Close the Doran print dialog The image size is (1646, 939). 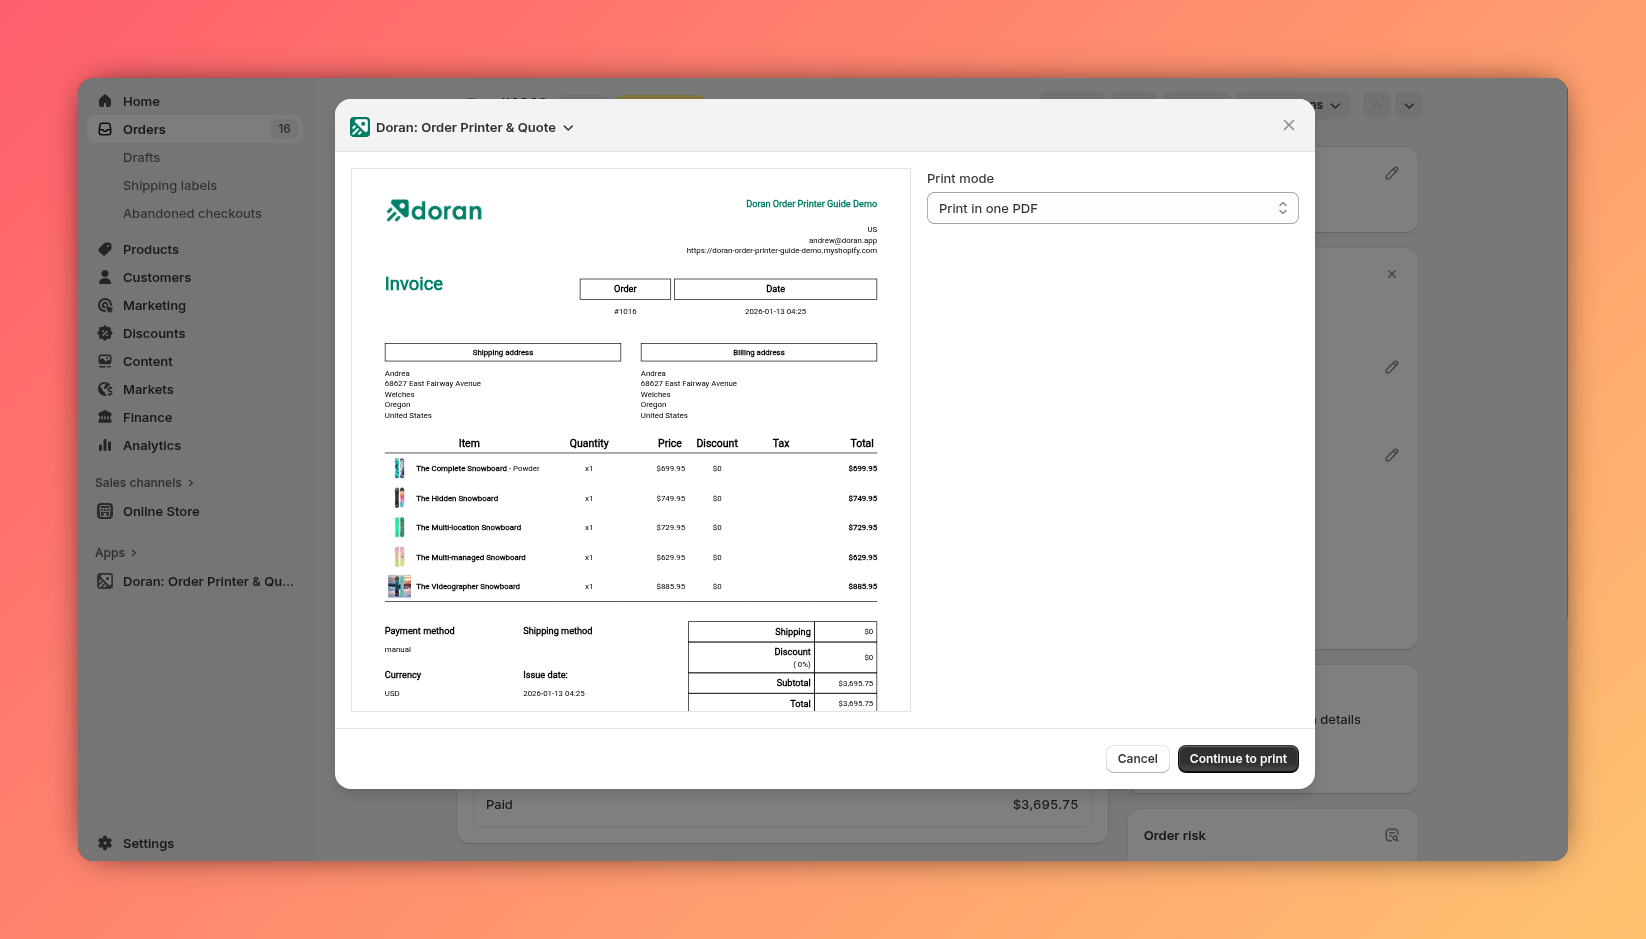coord(1289,125)
